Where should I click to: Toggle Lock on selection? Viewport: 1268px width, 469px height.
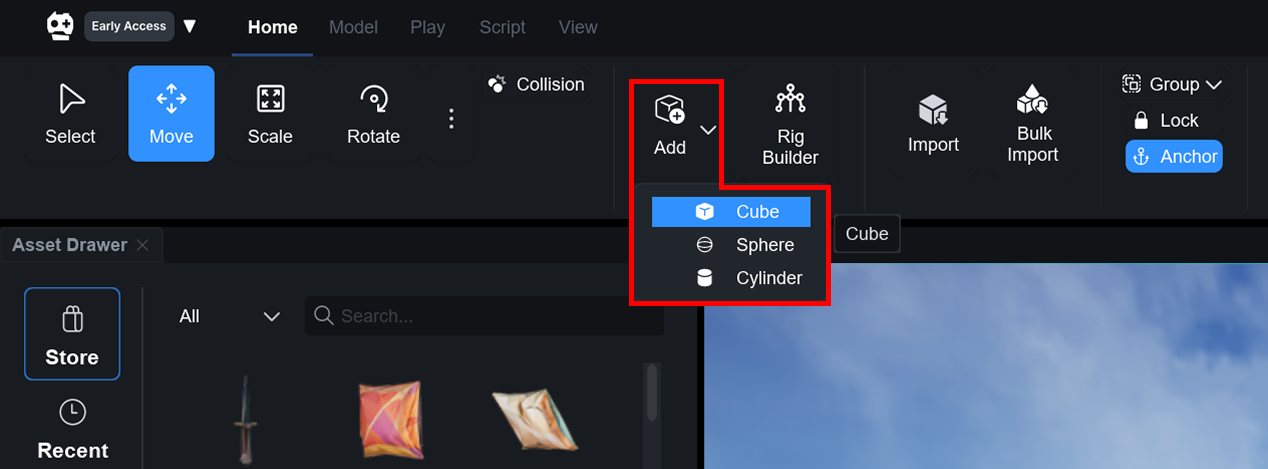click(x=1165, y=121)
